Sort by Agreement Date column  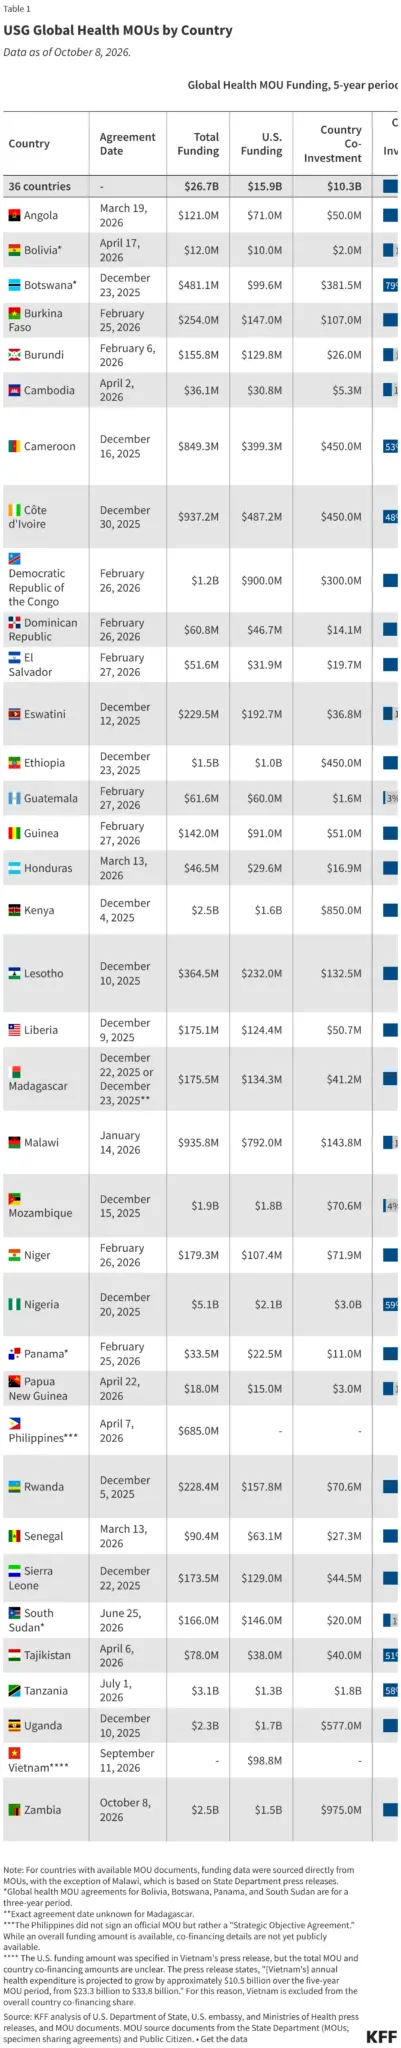pos(127,144)
